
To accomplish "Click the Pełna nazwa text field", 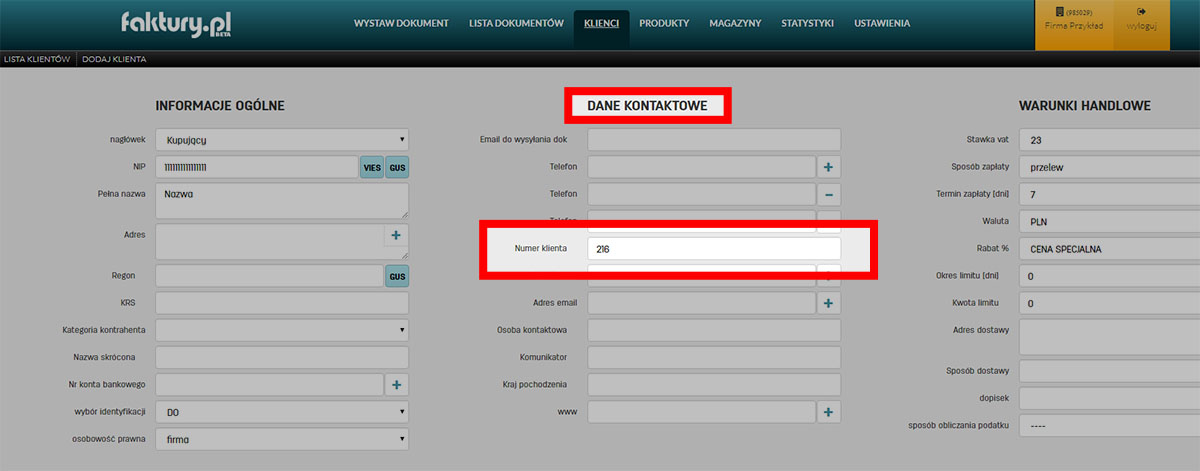I will point(282,200).
